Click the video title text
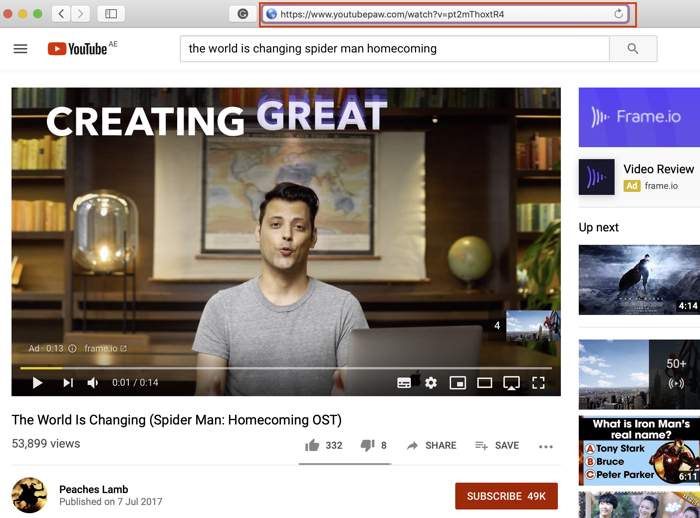The image size is (700, 518). click(x=177, y=420)
